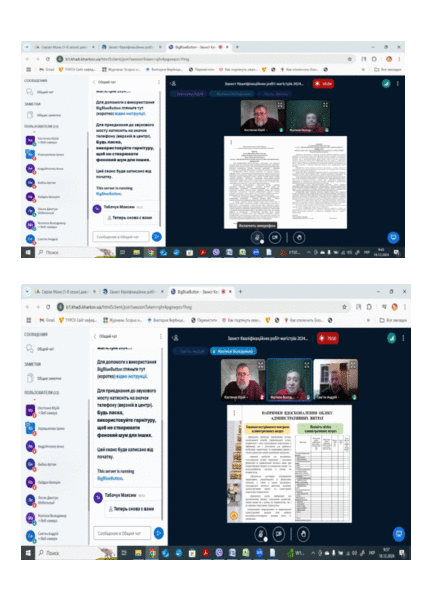The height and width of the screenshot is (600, 424).
Task: Unmute microphone in the lower screenshot's call controls
Action: tap(261, 534)
